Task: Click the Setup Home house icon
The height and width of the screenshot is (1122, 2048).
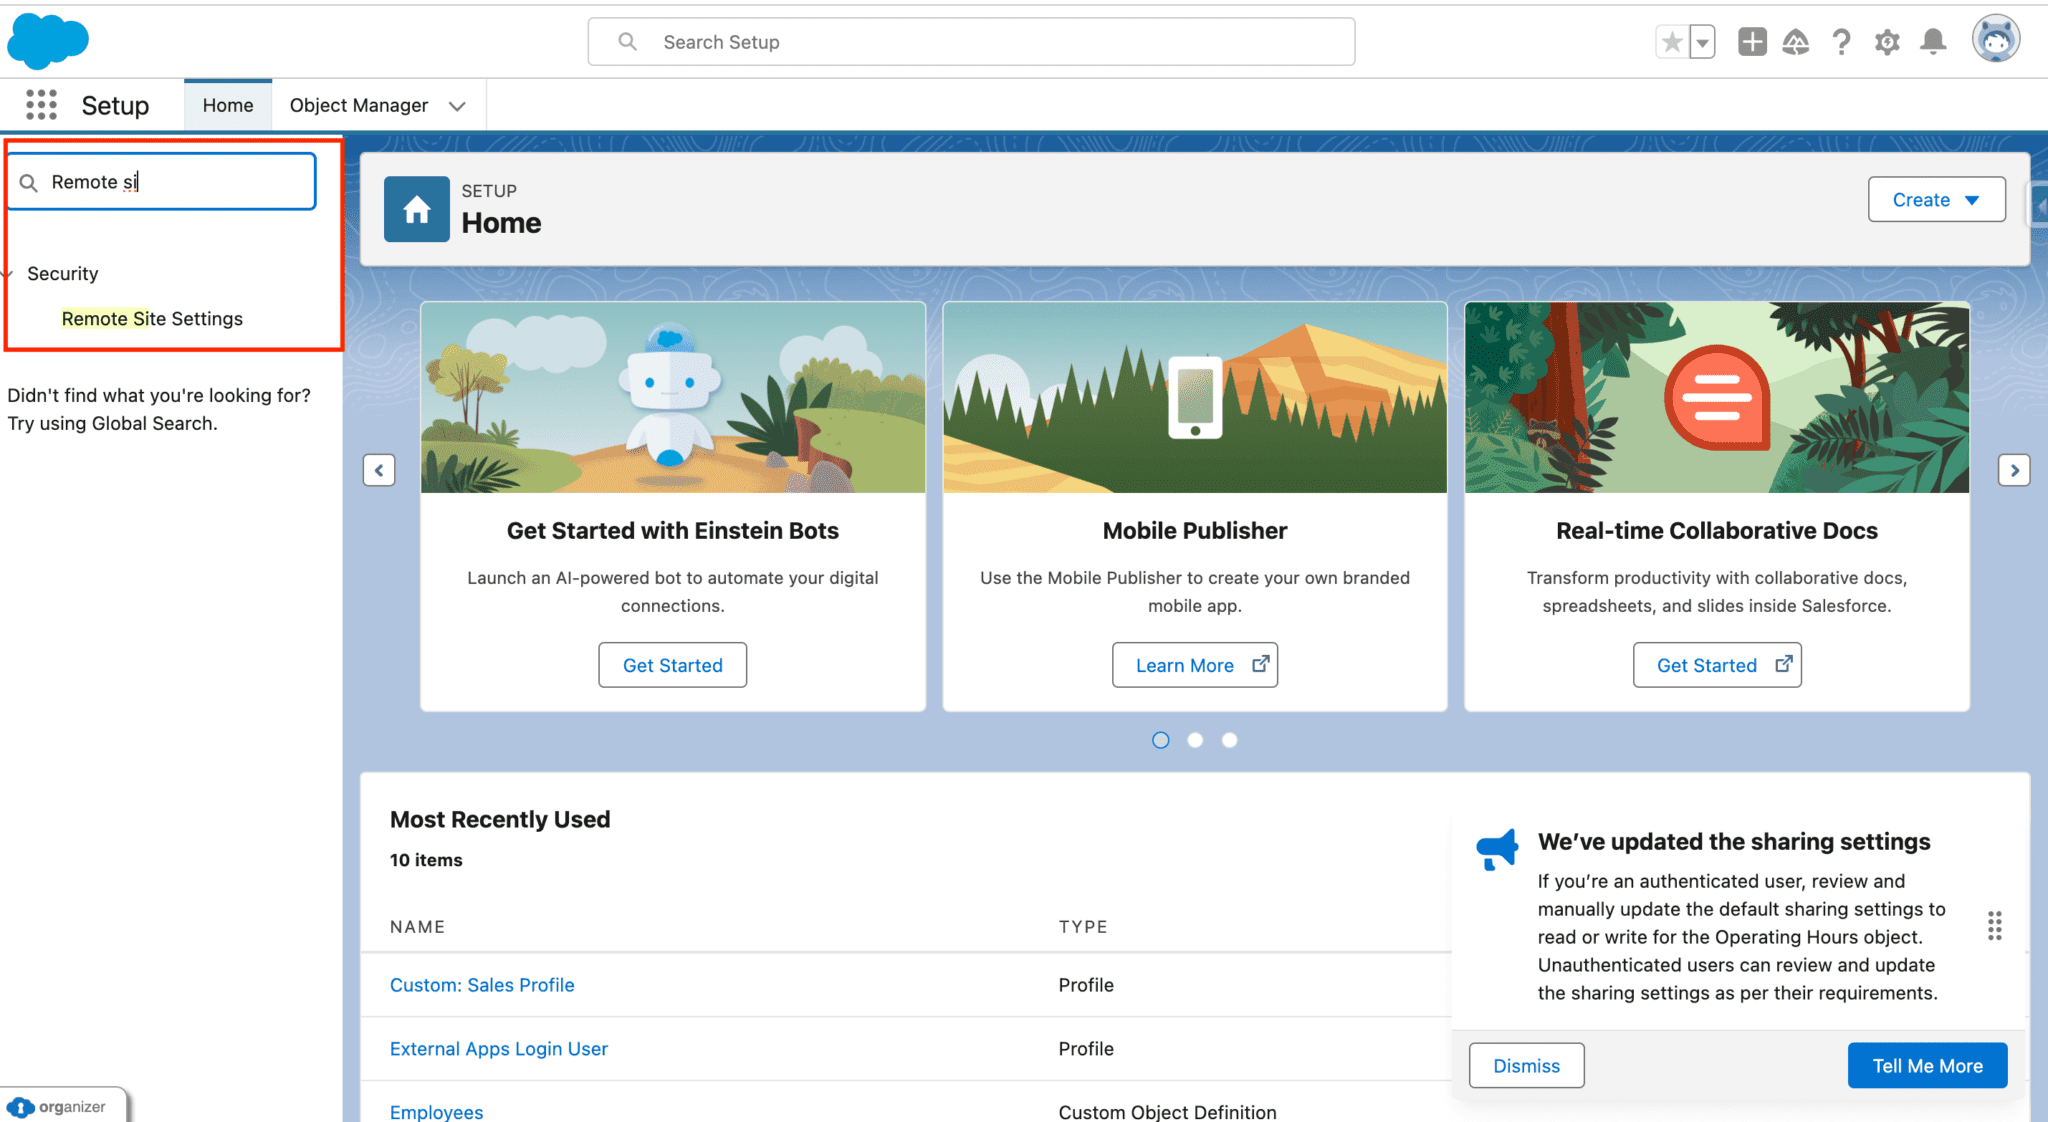Action: tap(416, 208)
